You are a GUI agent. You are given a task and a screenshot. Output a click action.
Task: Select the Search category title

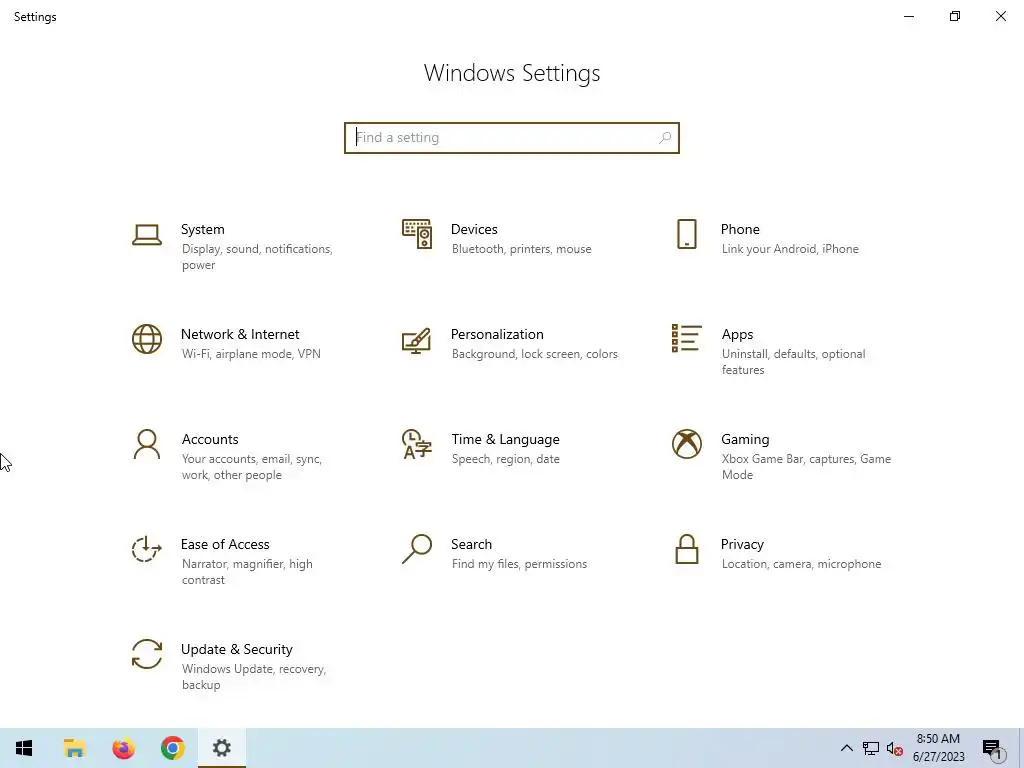click(x=472, y=544)
